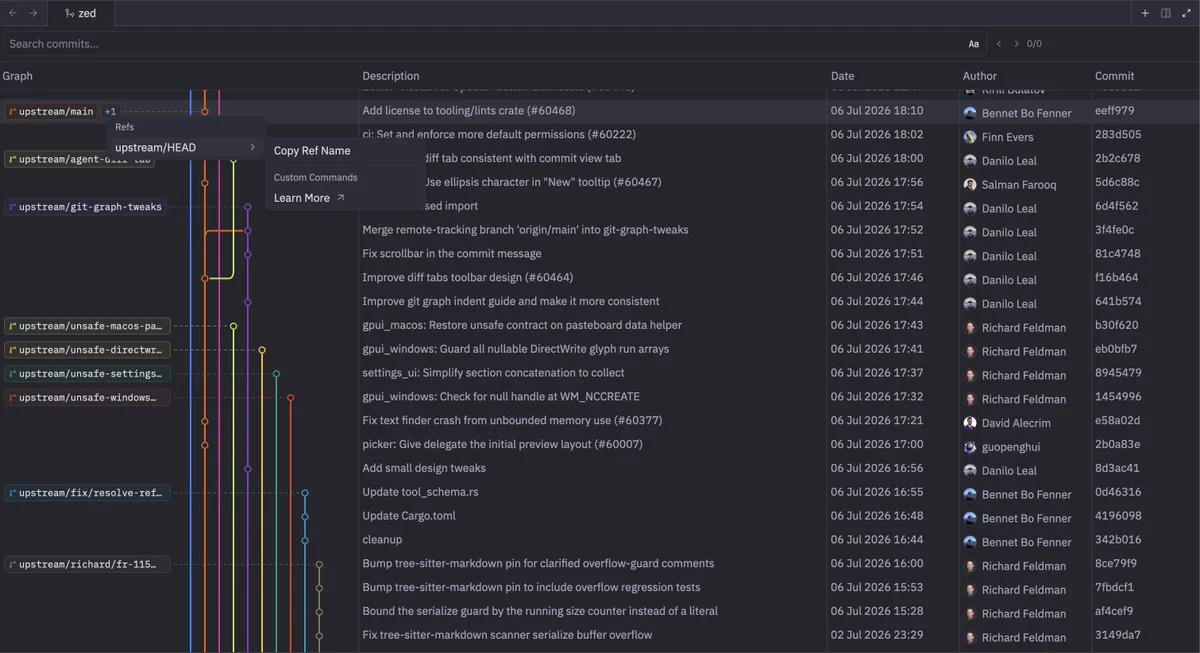Click commit hash 641b574

[1116, 301]
